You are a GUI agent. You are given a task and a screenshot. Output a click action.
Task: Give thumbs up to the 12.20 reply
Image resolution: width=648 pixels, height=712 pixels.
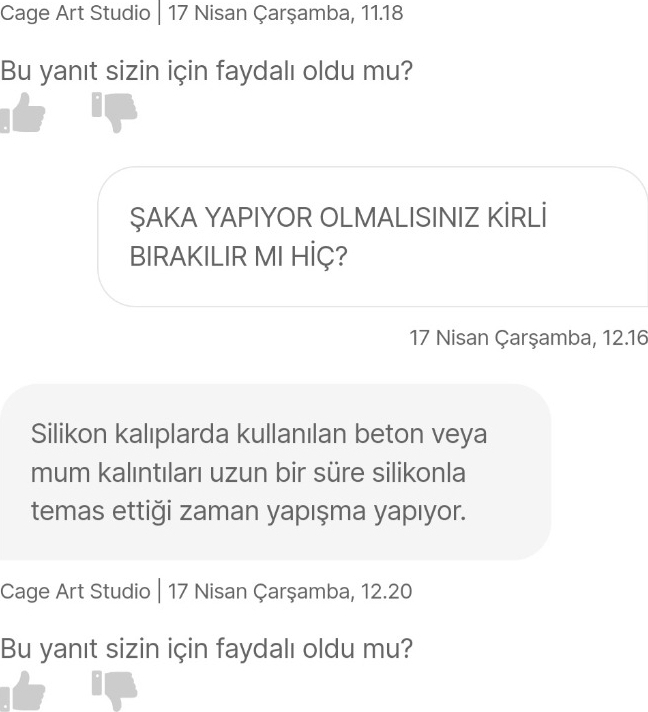(x=22, y=691)
